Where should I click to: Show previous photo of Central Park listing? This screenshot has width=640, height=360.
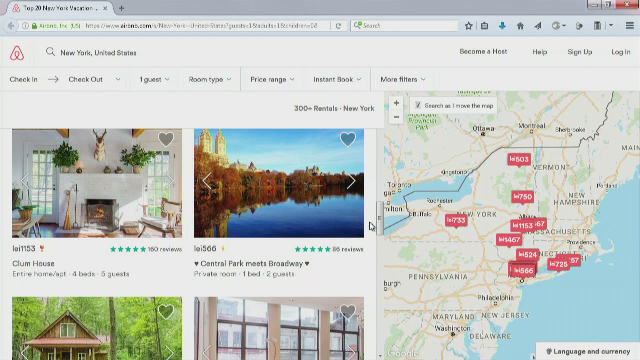207,181
